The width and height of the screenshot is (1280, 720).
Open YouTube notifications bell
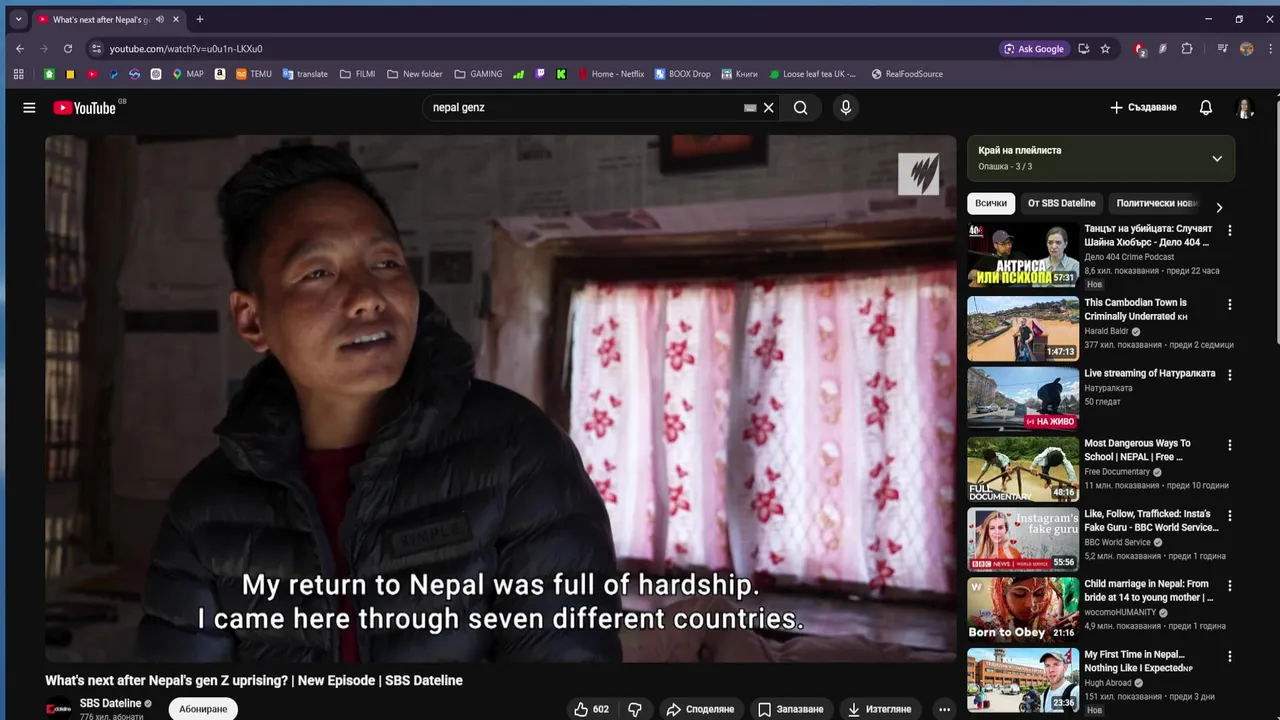click(x=1206, y=108)
